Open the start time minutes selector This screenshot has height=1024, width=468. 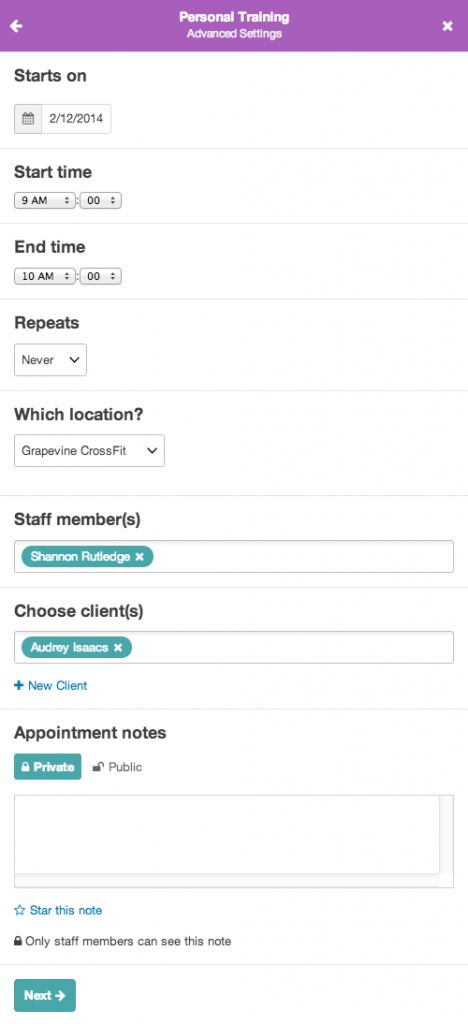(101, 201)
